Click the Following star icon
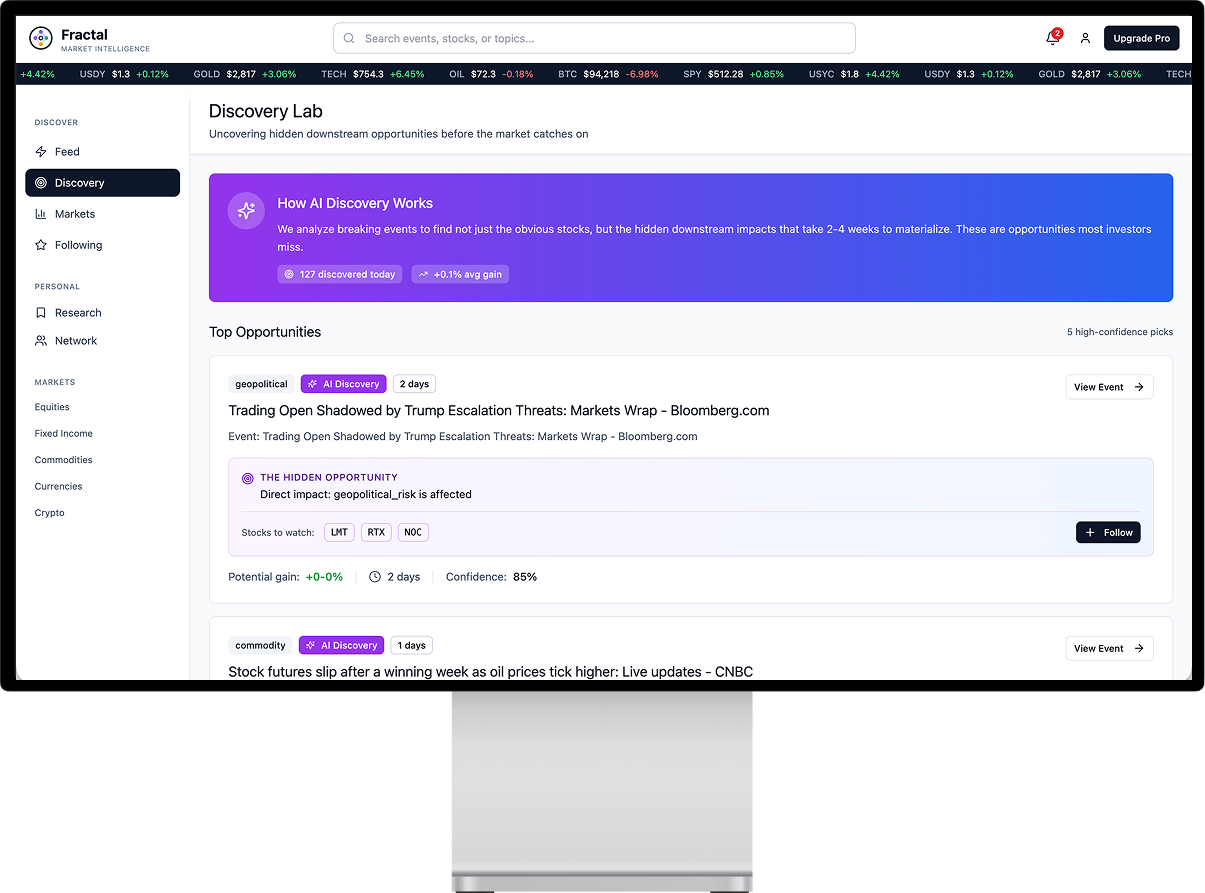 [41, 245]
